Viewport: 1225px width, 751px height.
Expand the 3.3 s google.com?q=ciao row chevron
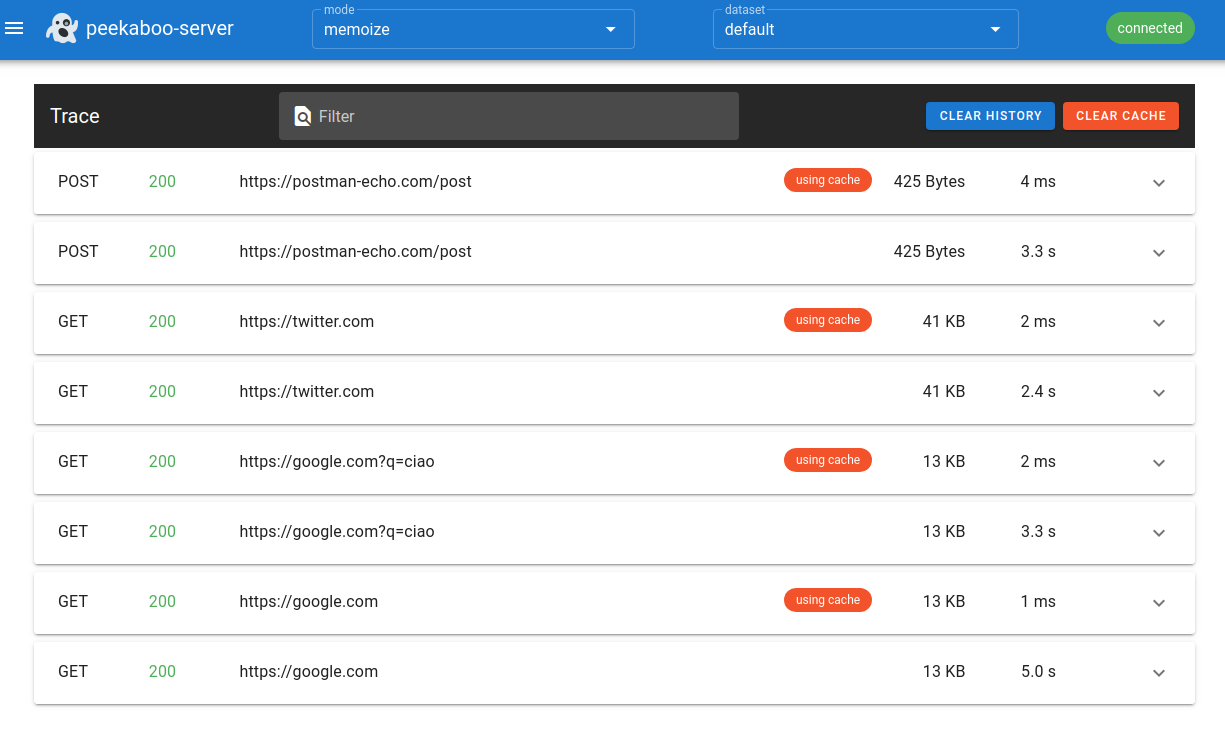coord(1159,532)
